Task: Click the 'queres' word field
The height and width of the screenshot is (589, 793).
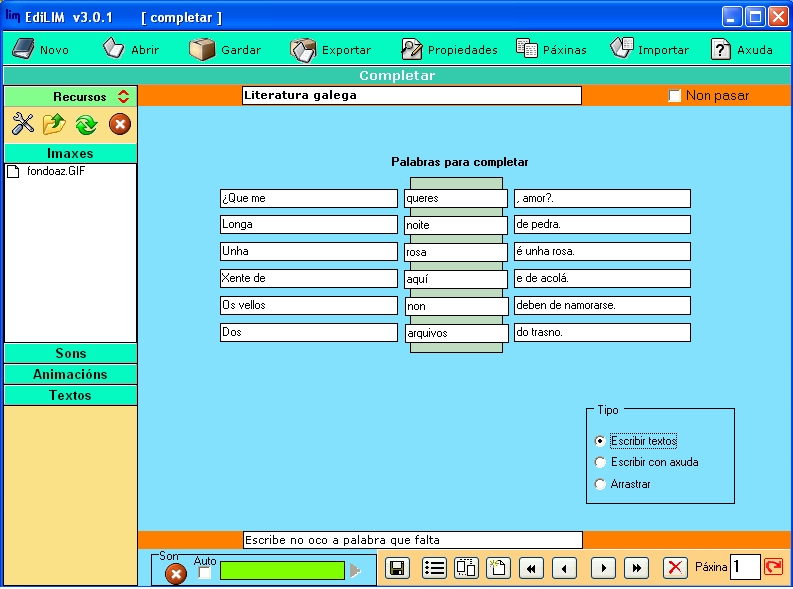Action: click(x=456, y=198)
